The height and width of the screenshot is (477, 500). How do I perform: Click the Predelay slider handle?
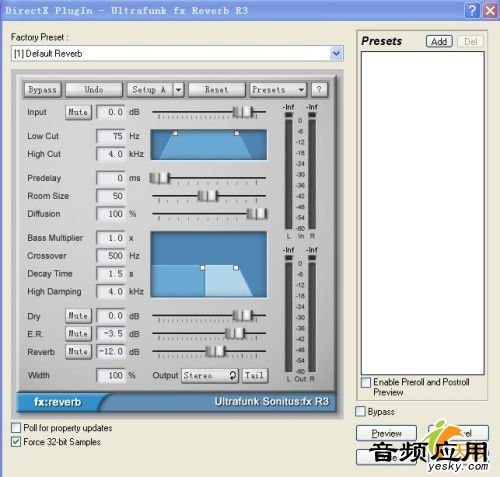pyautogui.click(x=160, y=178)
